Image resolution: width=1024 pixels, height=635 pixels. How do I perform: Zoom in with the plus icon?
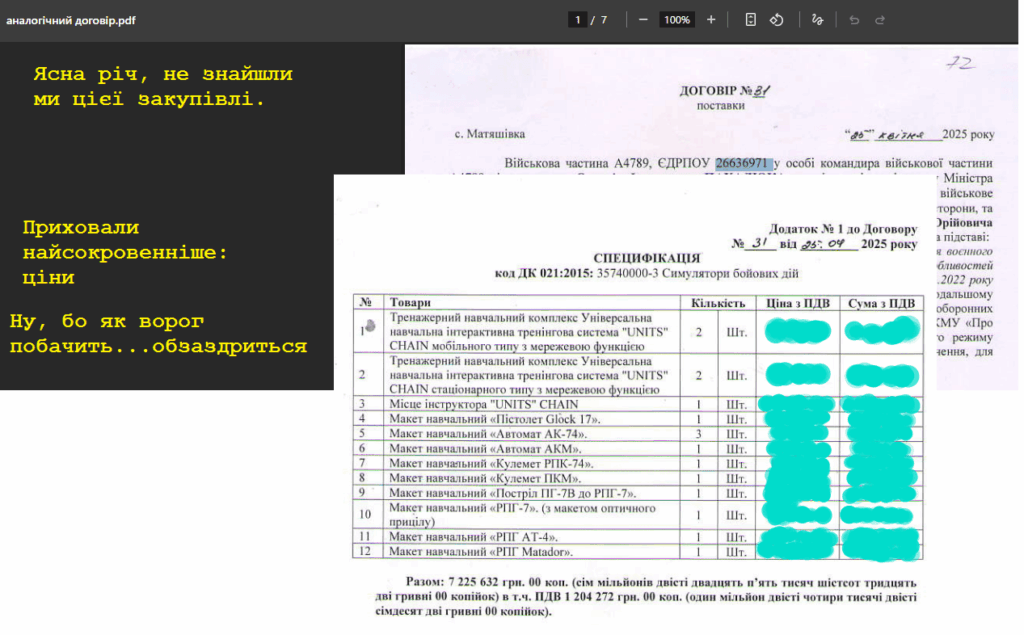tap(711, 20)
